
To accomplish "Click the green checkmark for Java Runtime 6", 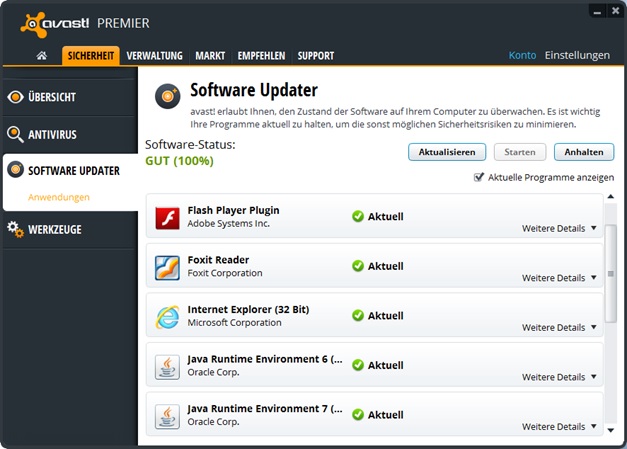I will (x=357, y=365).
